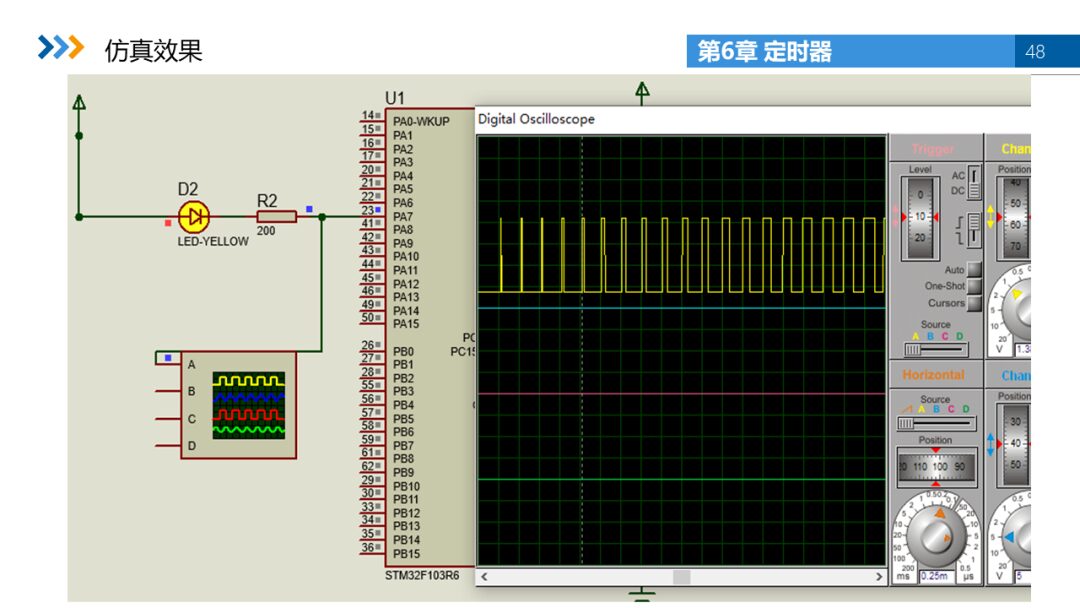1080x608 pixels.
Task: Click the yellow LED D2 component
Action: click(194, 217)
